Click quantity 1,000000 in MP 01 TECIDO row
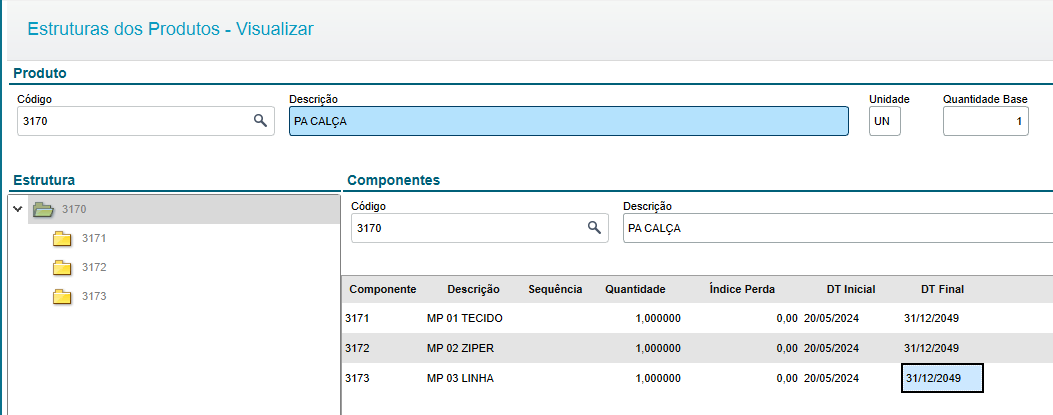This screenshot has width=1053, height=415. [658, 318]
